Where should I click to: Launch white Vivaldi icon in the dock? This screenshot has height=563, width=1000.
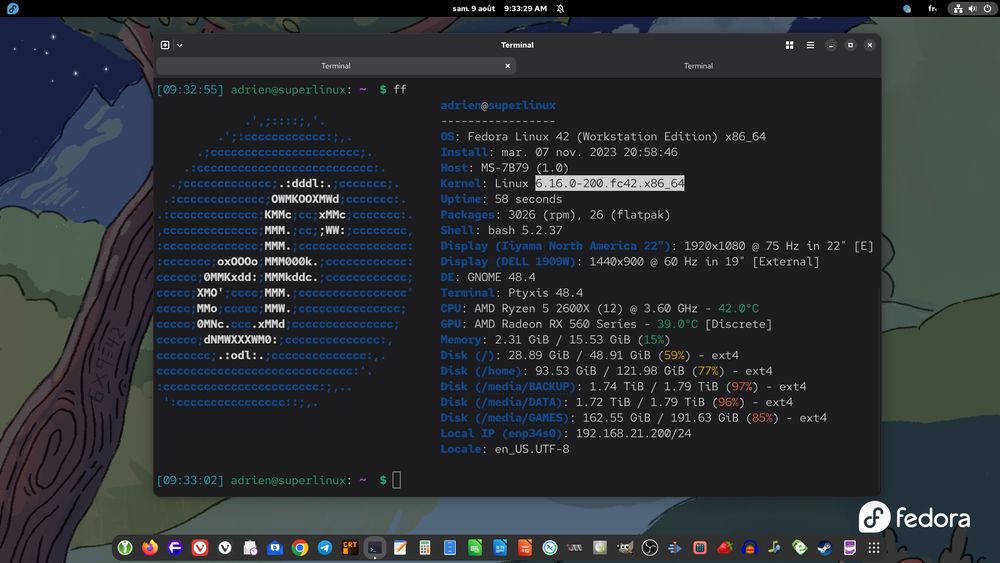click(x=224, y=547)
